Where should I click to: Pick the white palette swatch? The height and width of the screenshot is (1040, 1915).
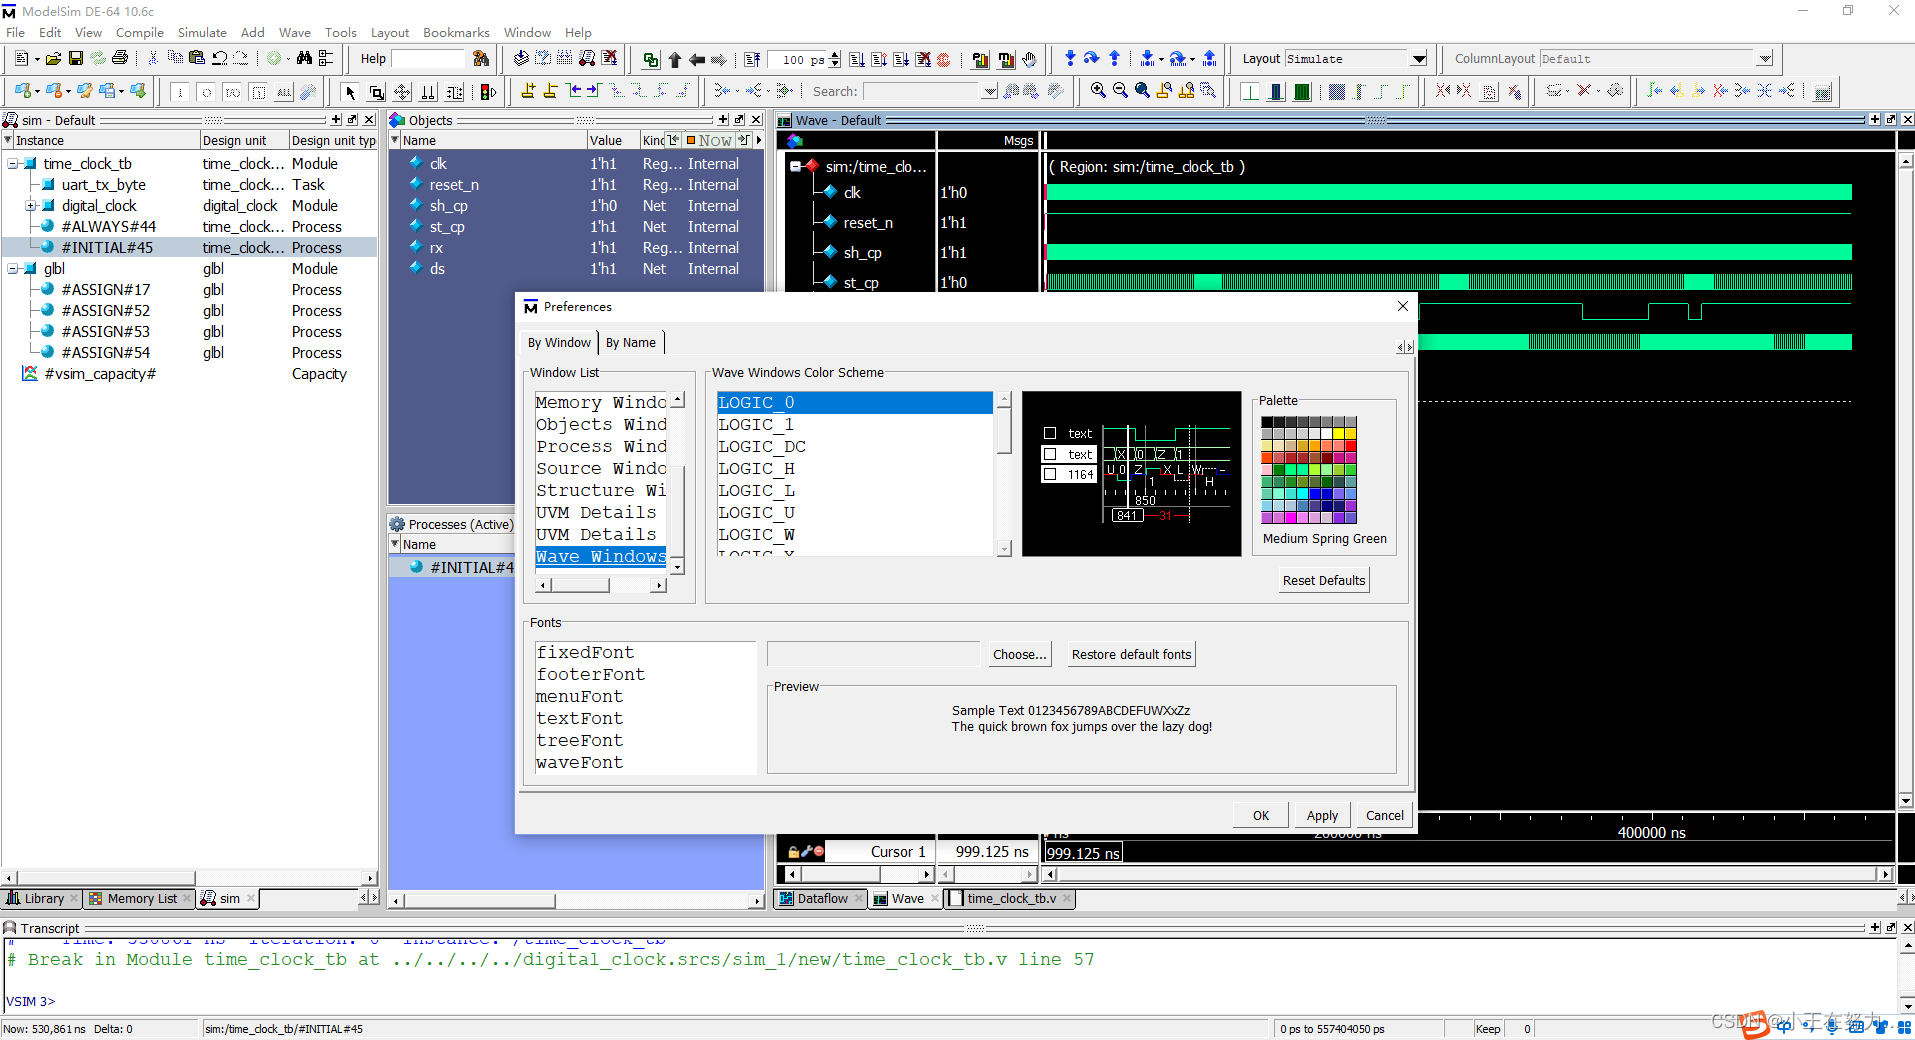click(x=1327, y=434)
